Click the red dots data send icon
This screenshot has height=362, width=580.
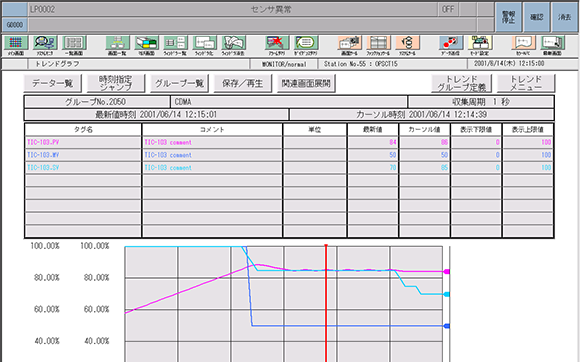click(451, 43)
